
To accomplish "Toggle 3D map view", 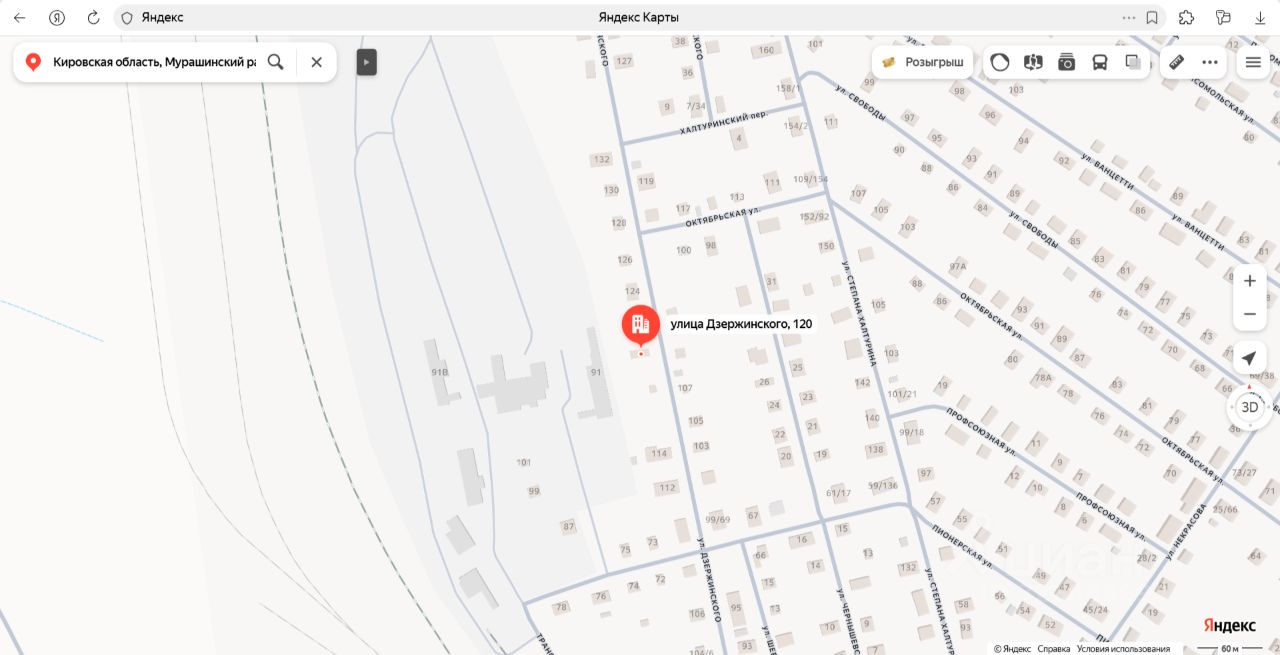I will pos(1249,407).
